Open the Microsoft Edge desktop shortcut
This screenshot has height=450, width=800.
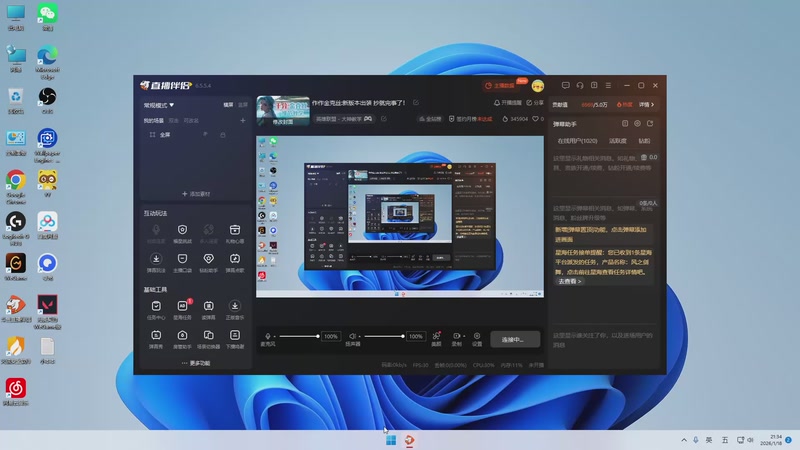point(47,62)
